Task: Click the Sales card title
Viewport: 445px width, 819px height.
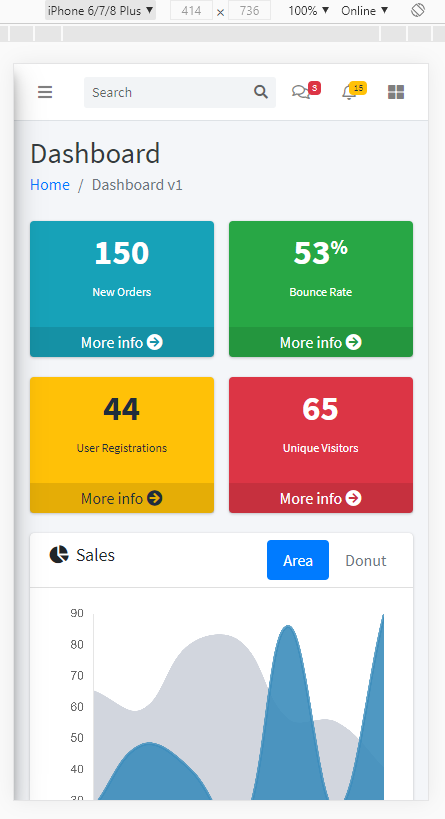Action: click(96, 555)
